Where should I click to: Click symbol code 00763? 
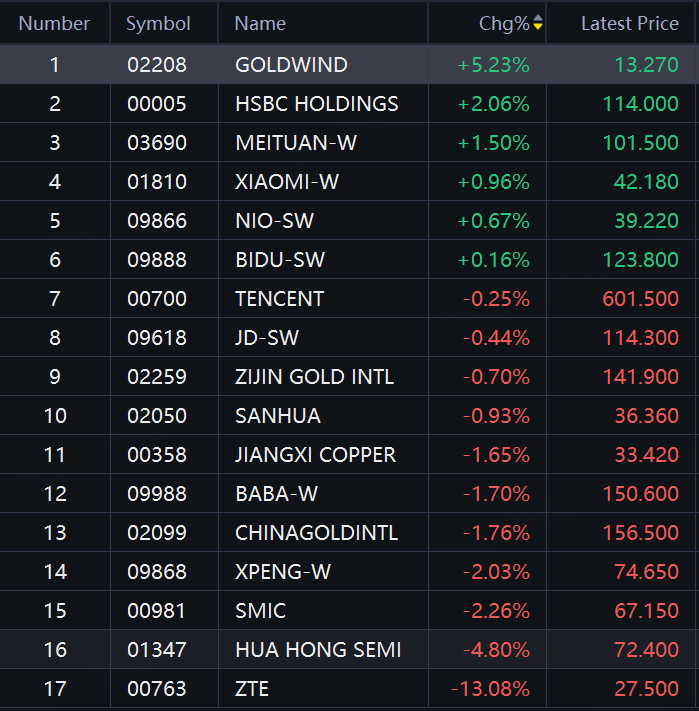157,689
